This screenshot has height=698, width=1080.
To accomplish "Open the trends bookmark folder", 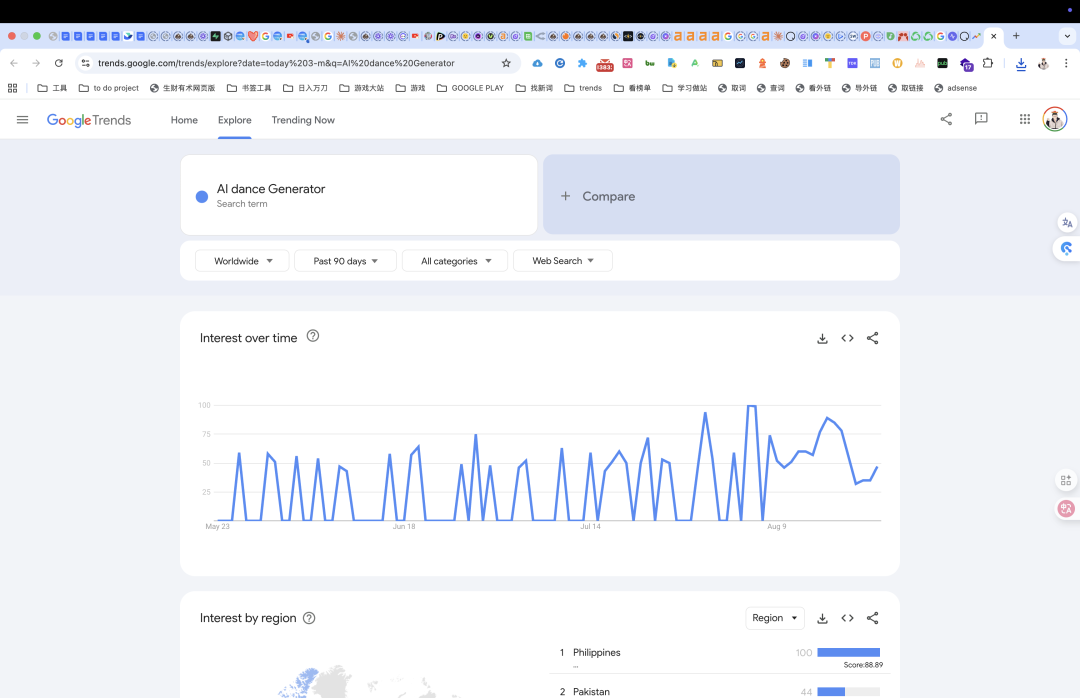I will coord(583,88).
